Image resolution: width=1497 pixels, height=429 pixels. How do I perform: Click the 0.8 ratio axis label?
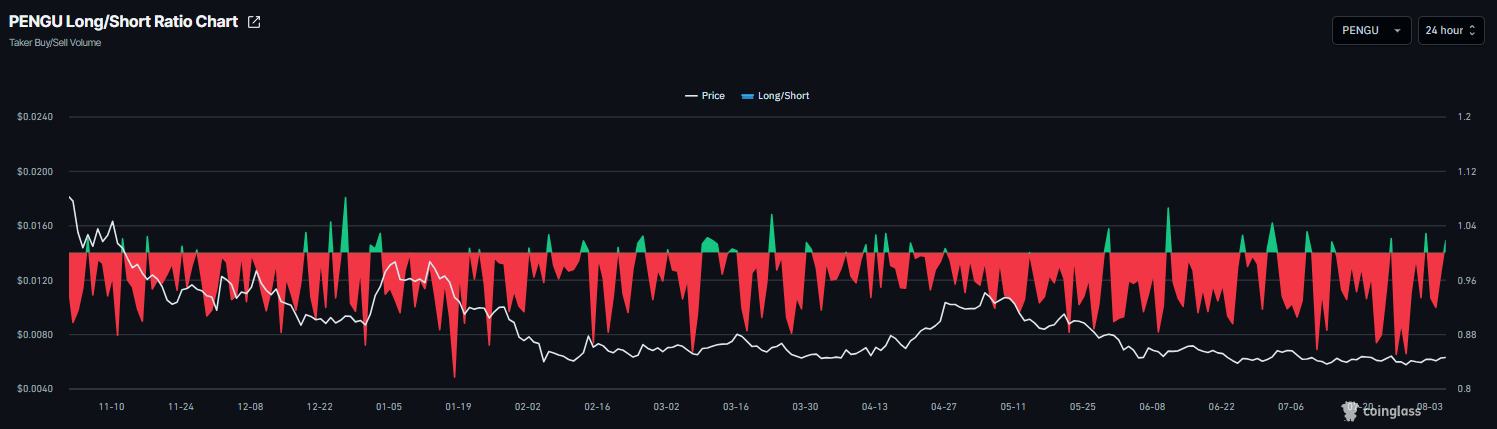point(1464,389)
